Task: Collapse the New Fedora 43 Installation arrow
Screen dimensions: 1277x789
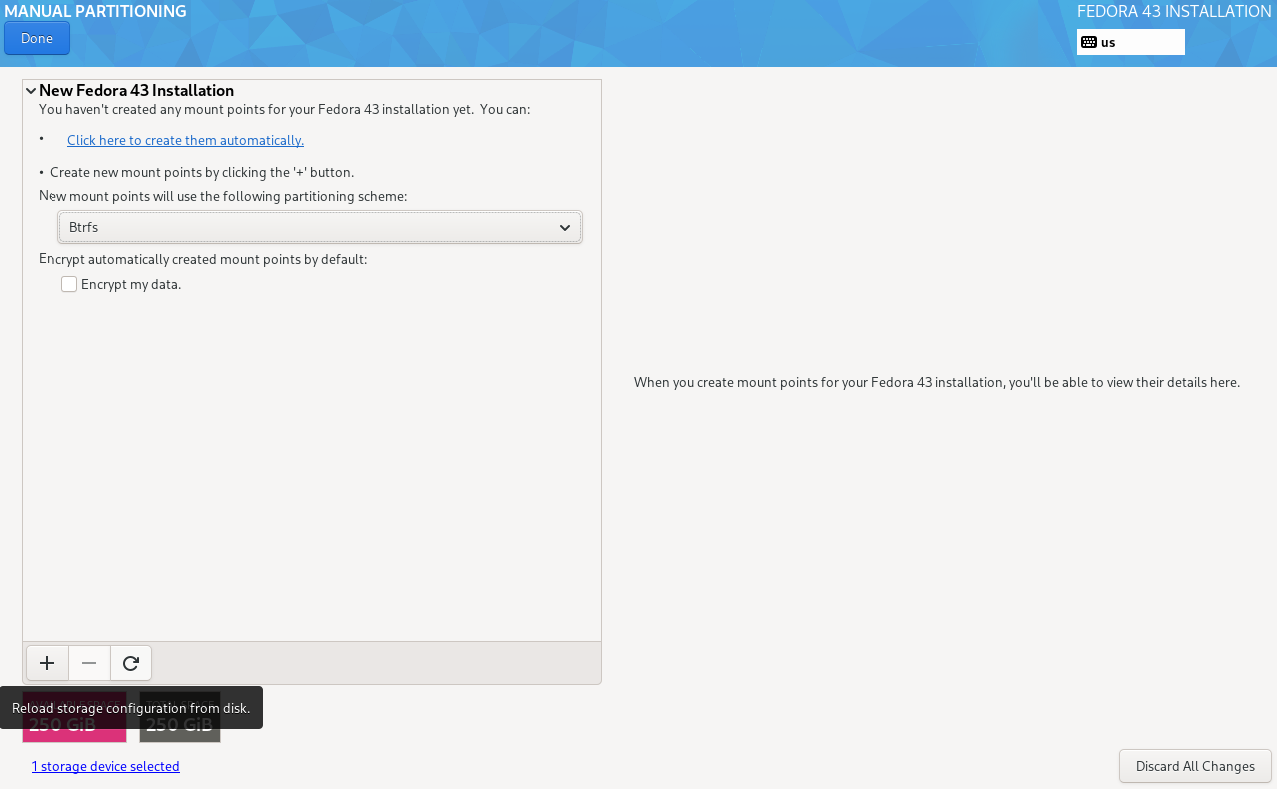Action: [x=31, y=91]
